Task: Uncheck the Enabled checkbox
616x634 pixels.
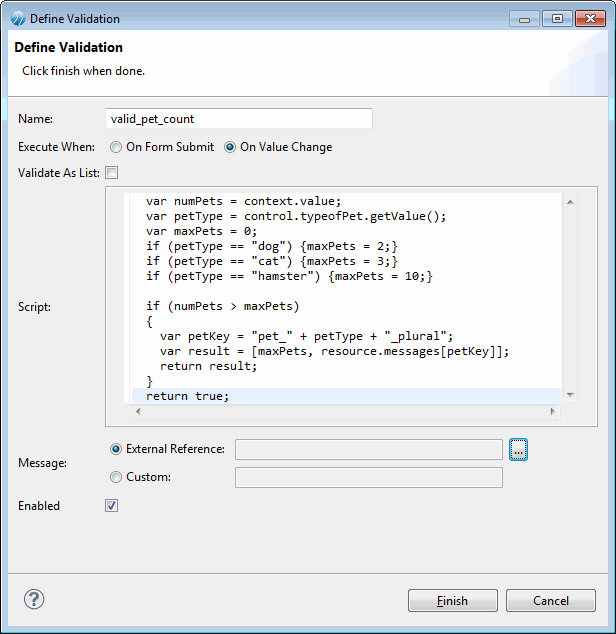Action: tap(112, 506)
